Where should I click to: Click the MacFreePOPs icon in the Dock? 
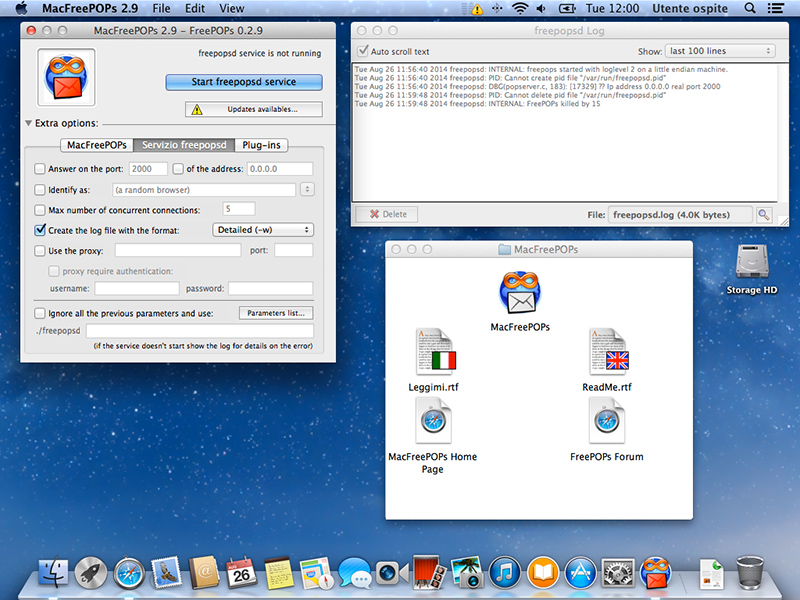[x=656, y=573]
